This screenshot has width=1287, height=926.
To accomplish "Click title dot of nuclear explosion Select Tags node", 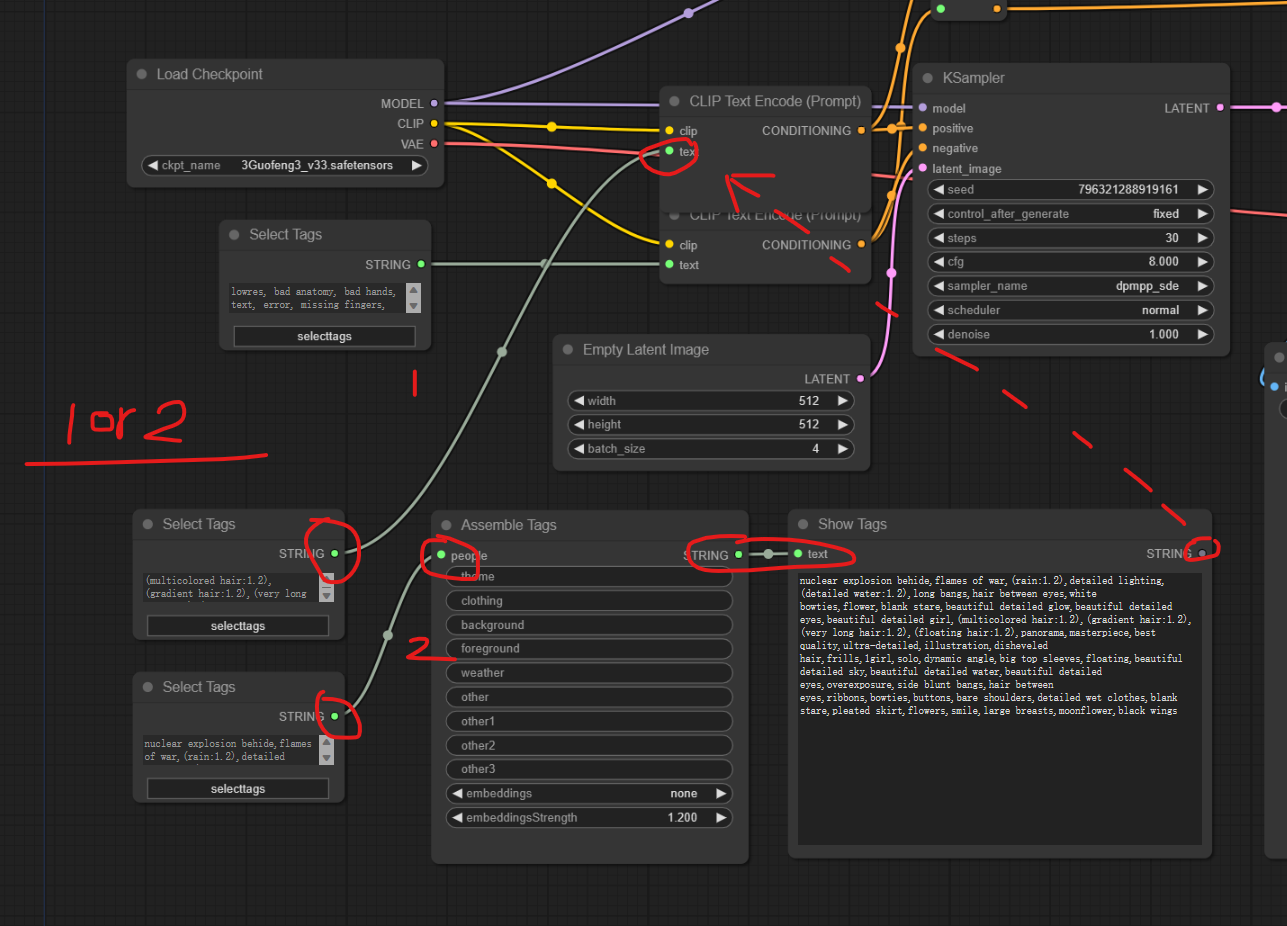I will (x=149, y=687).
